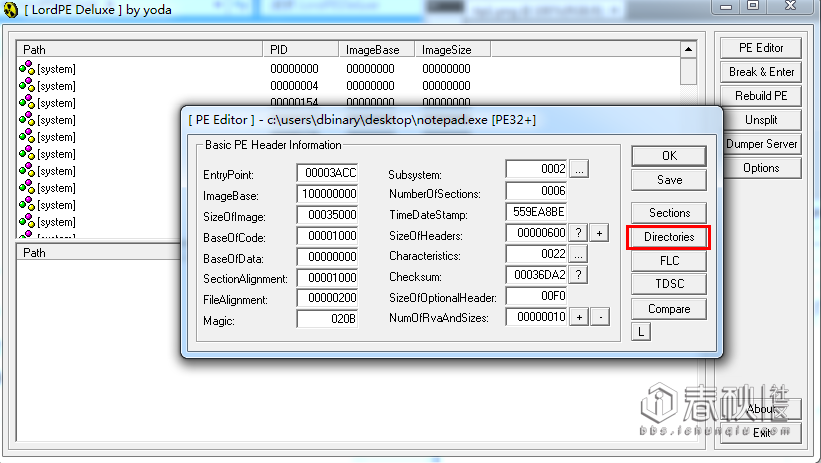821x463 pixels.
Task: Edit the Subsystem value field
Action: point(537,169)
